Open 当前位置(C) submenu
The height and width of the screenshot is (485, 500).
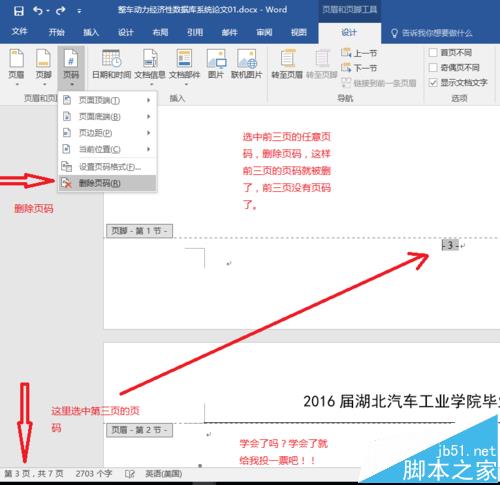107,149
